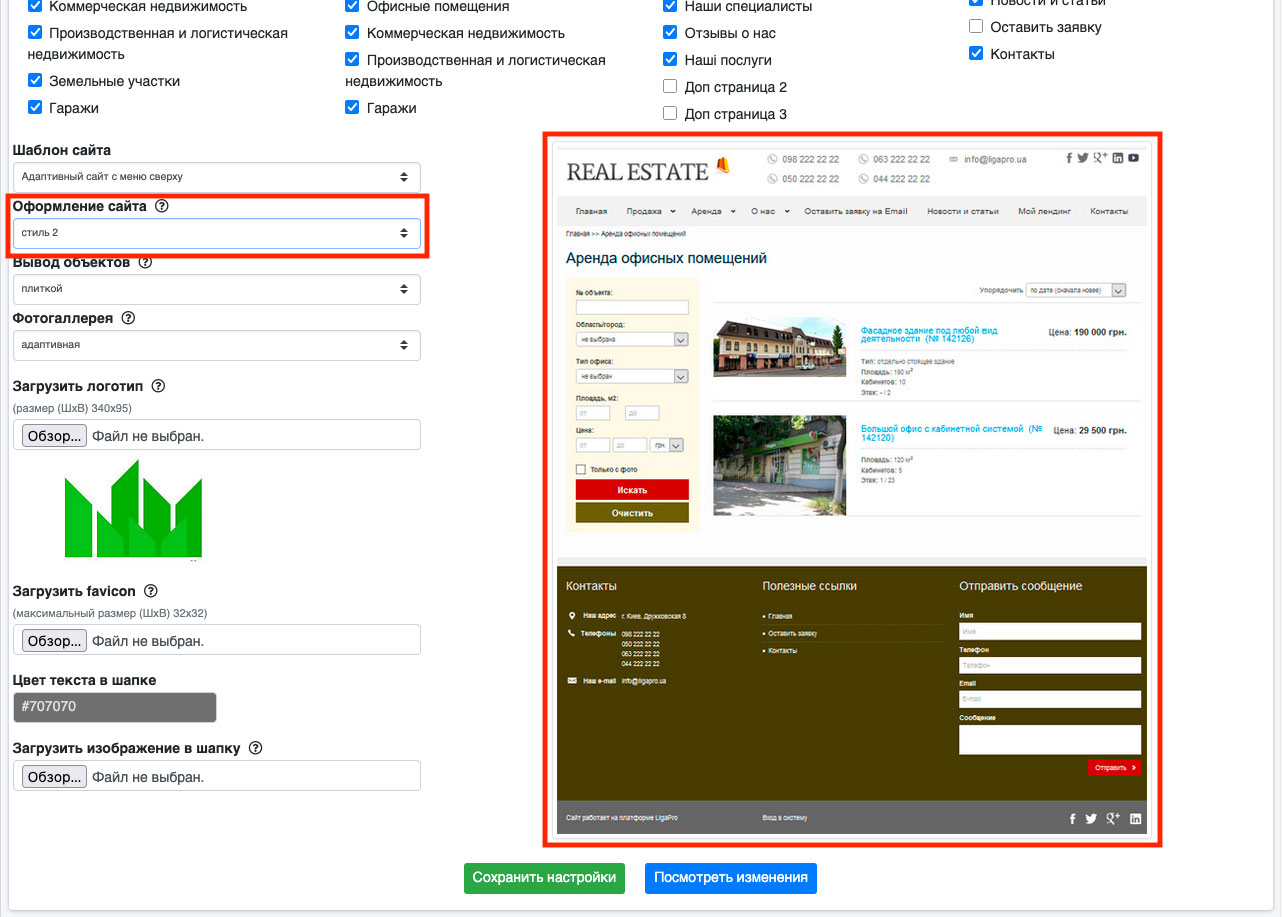Click Мой лендинг in preview menu
Viewport: 1282px width, 917px height.
[x=1044, y=212]
